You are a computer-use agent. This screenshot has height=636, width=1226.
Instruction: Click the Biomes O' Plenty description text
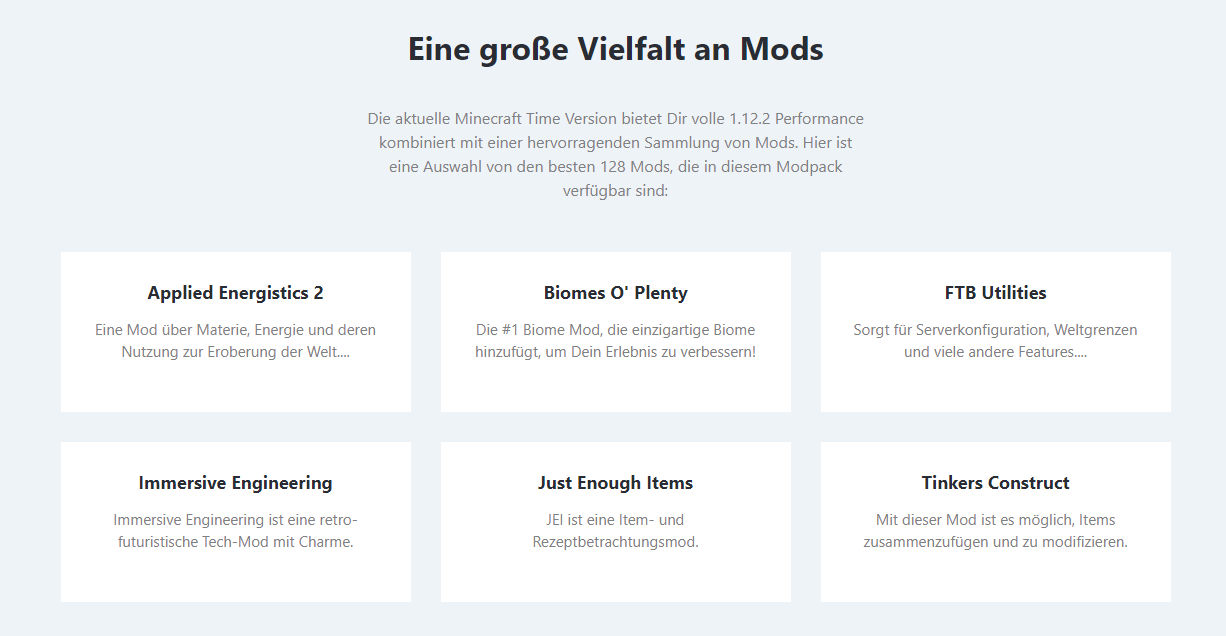click(x=615, y=341)
